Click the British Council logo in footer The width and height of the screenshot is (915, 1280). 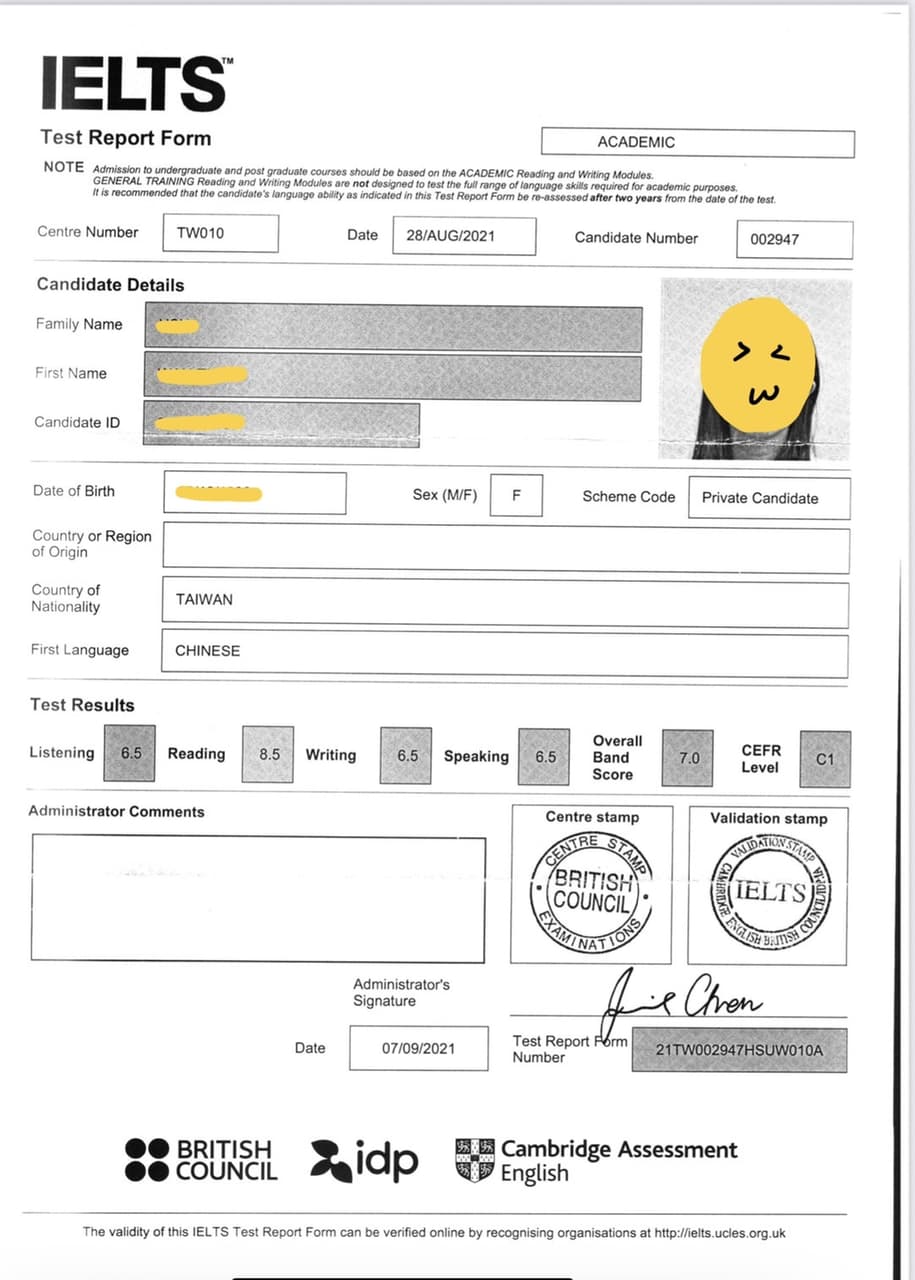[x=201, y=1161]
